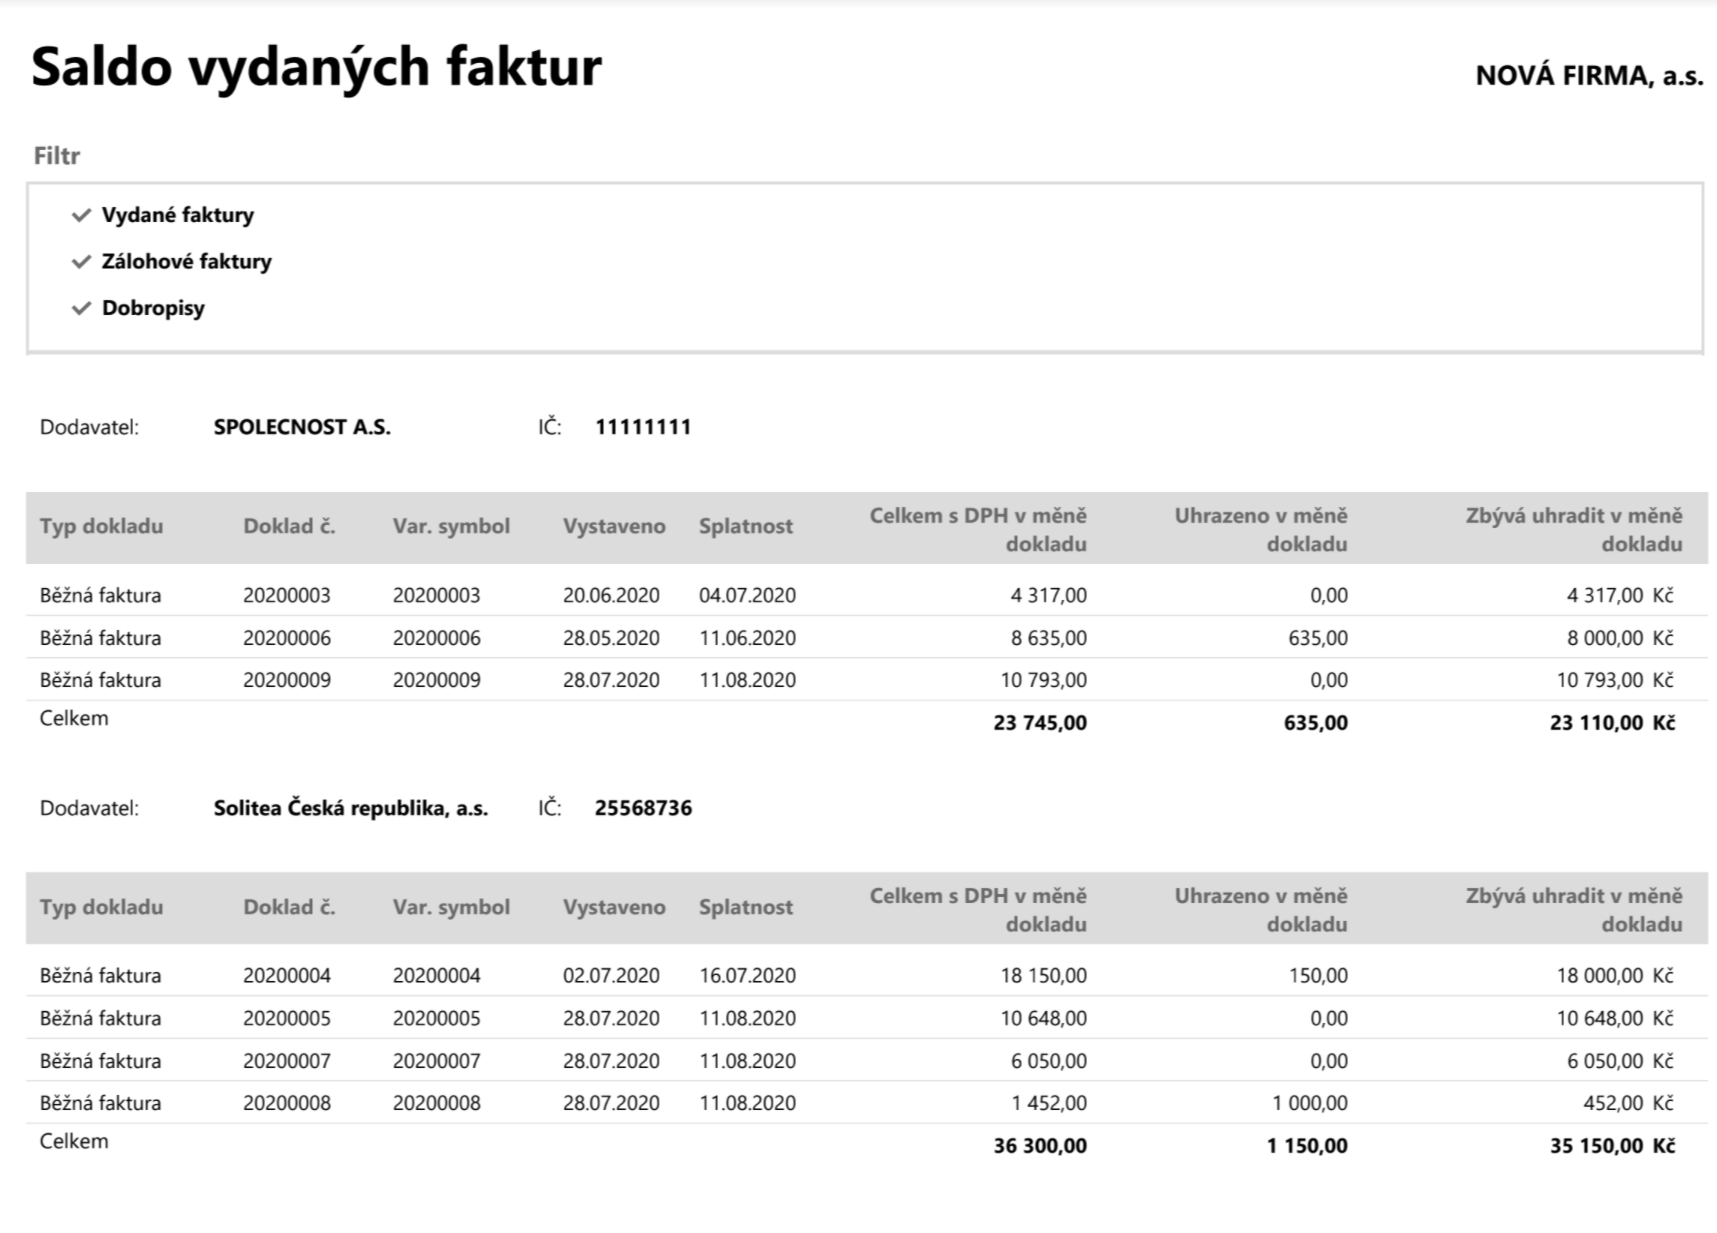Click supplier name SPOLECNOST A.S.
Screen dimensions: 1717x1233
point(302,427)
